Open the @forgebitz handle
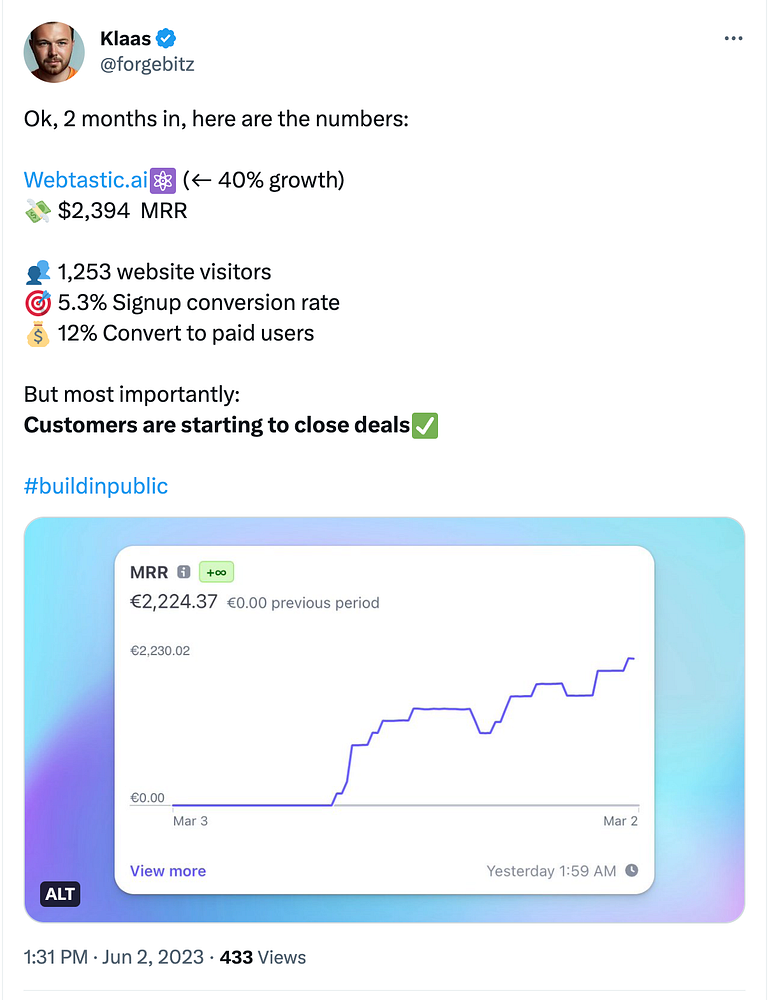The image size is (769, 1000). pos(147,64)
